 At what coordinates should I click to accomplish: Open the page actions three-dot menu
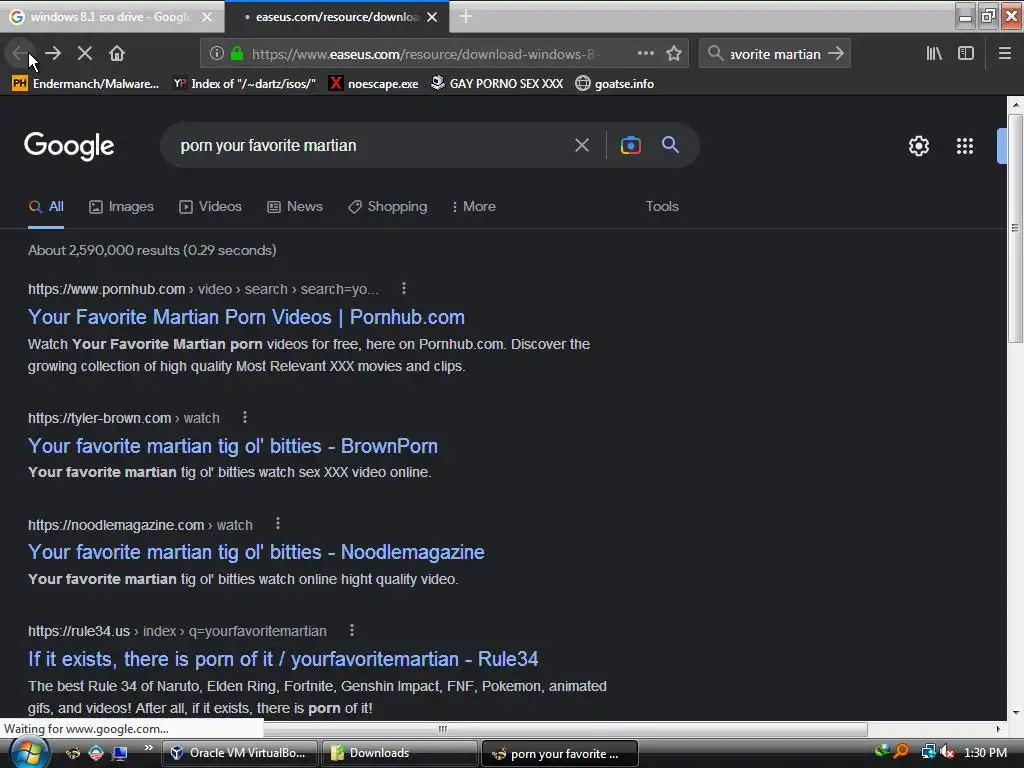click(x=645, y=54)
